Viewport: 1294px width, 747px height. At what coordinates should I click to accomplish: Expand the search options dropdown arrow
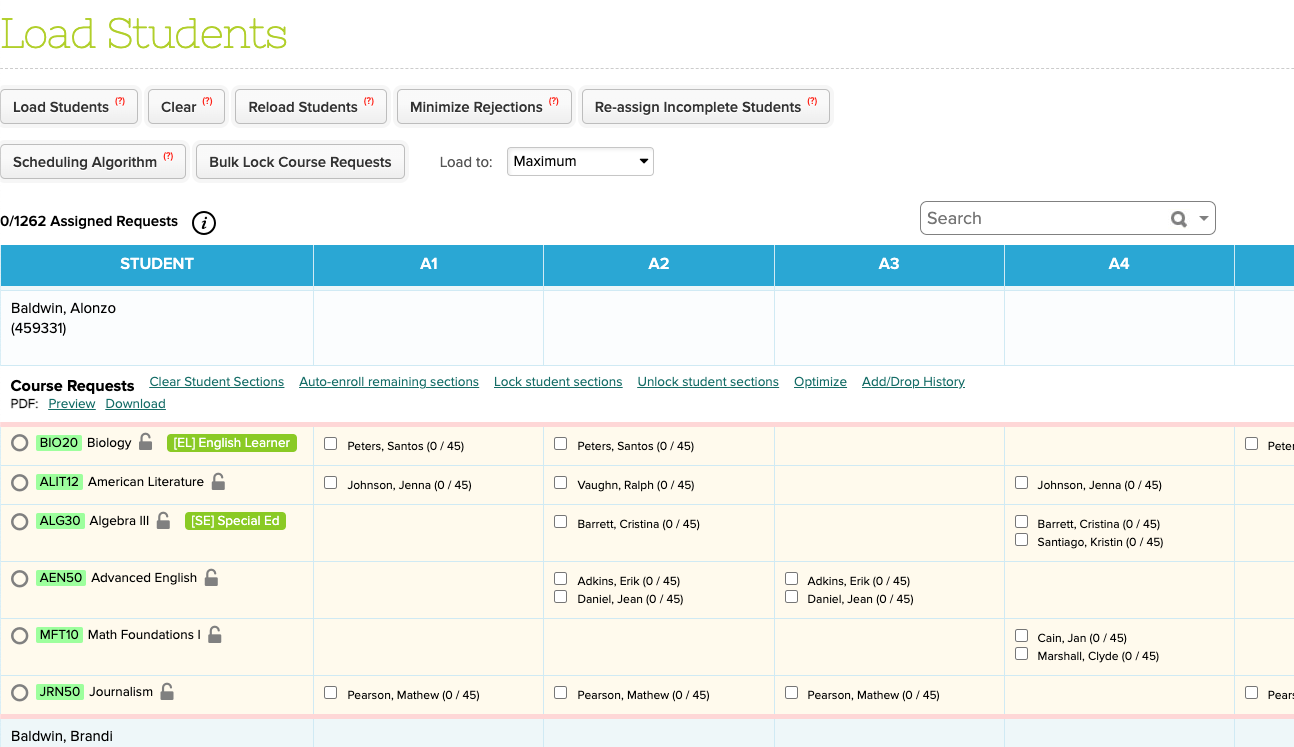(x=1204, y=219)
